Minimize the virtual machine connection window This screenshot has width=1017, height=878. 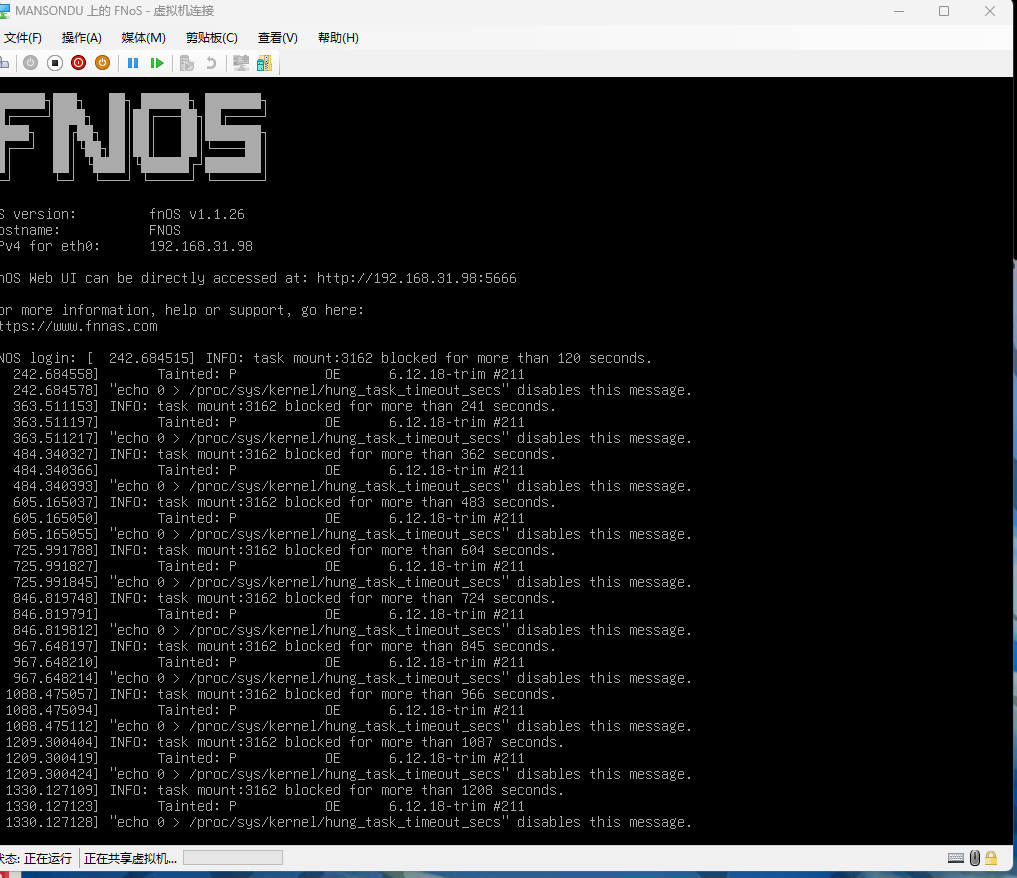click(x=899, y=11)
